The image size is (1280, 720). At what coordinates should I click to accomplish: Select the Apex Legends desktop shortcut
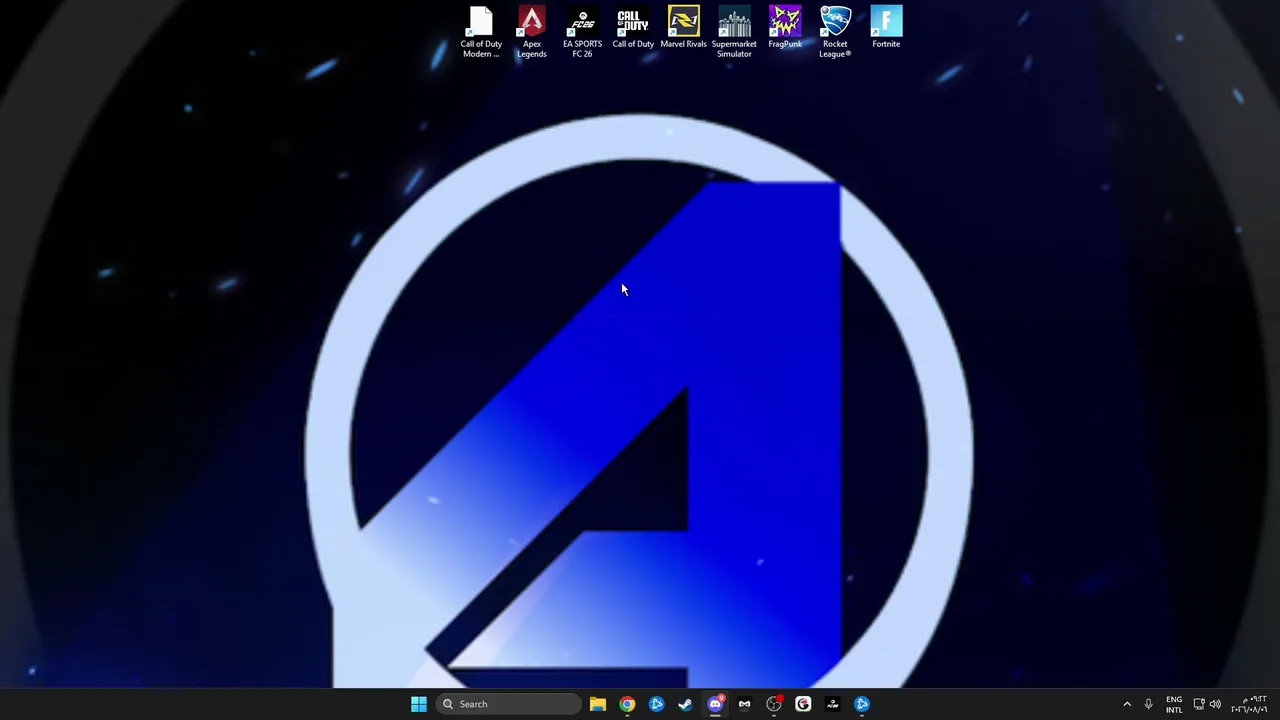pyautogui.click(x=532, y=32)
